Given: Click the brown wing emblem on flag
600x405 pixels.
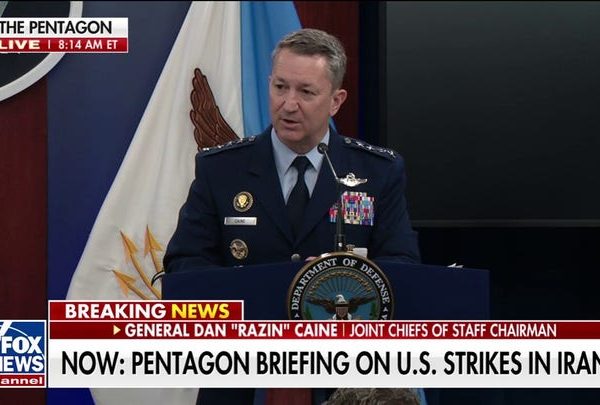Looking at the screenshot, I should pos(210,109).
